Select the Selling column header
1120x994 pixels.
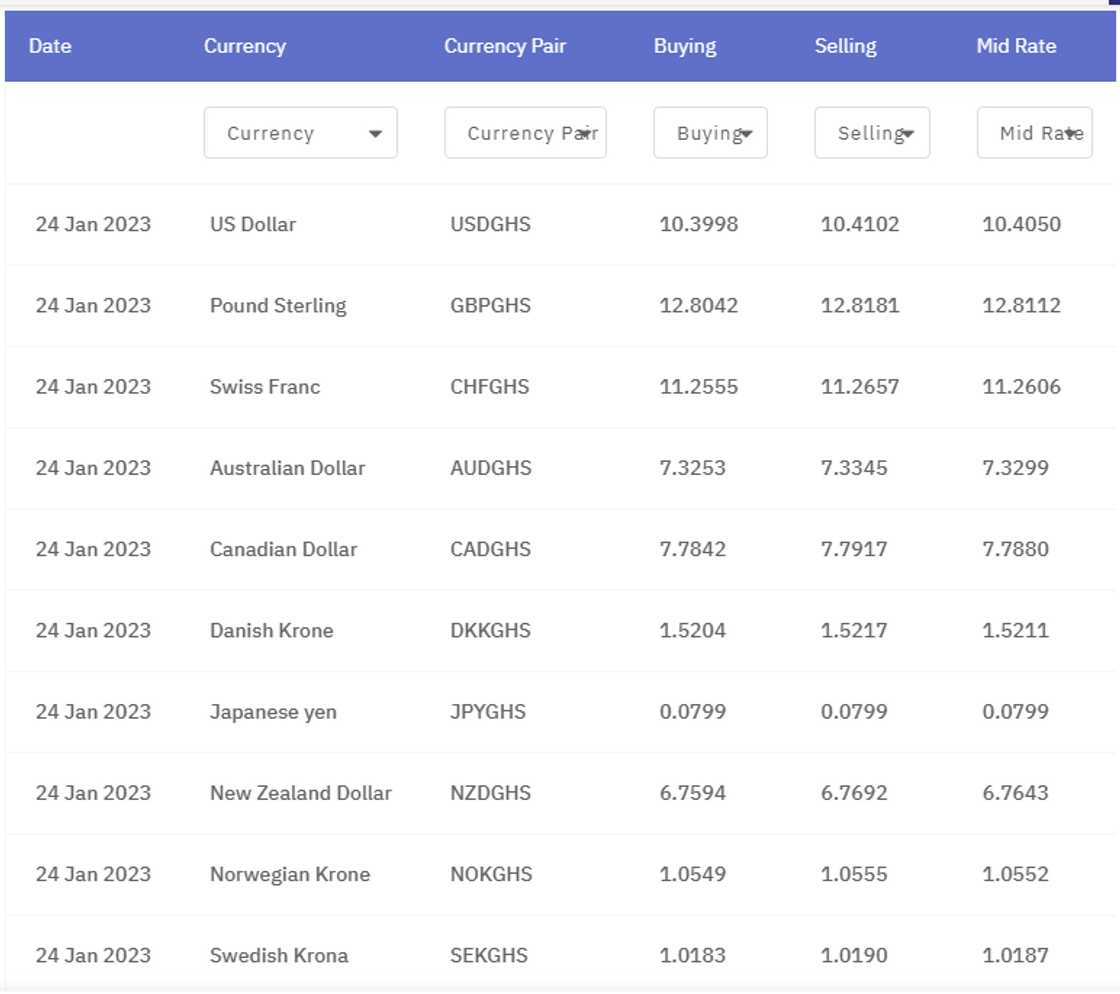pos(845,46)
